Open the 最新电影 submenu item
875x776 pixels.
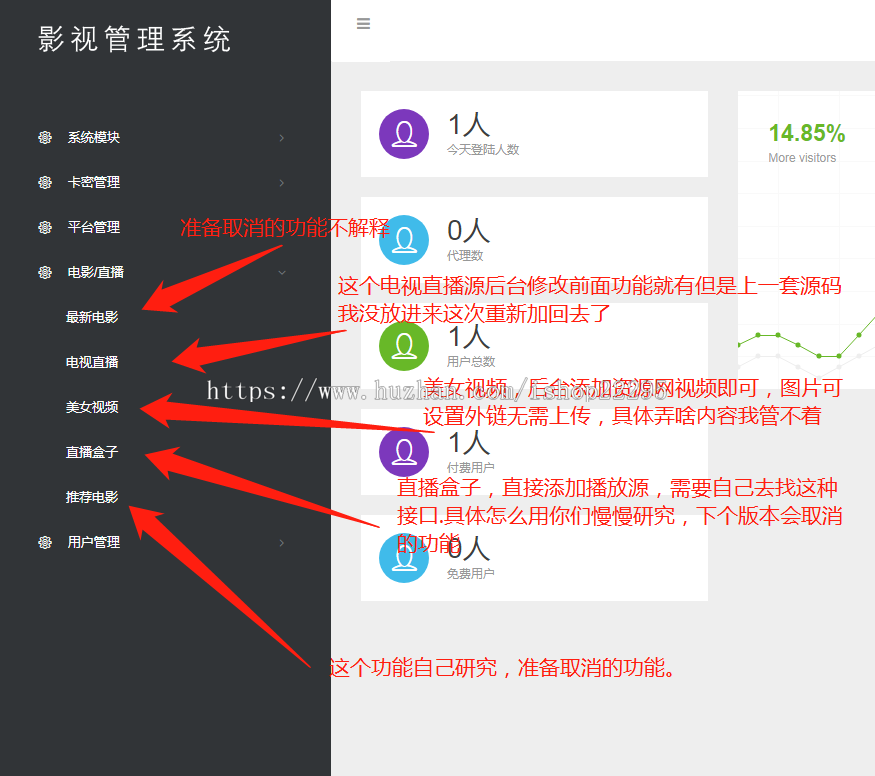coord(92,317)
